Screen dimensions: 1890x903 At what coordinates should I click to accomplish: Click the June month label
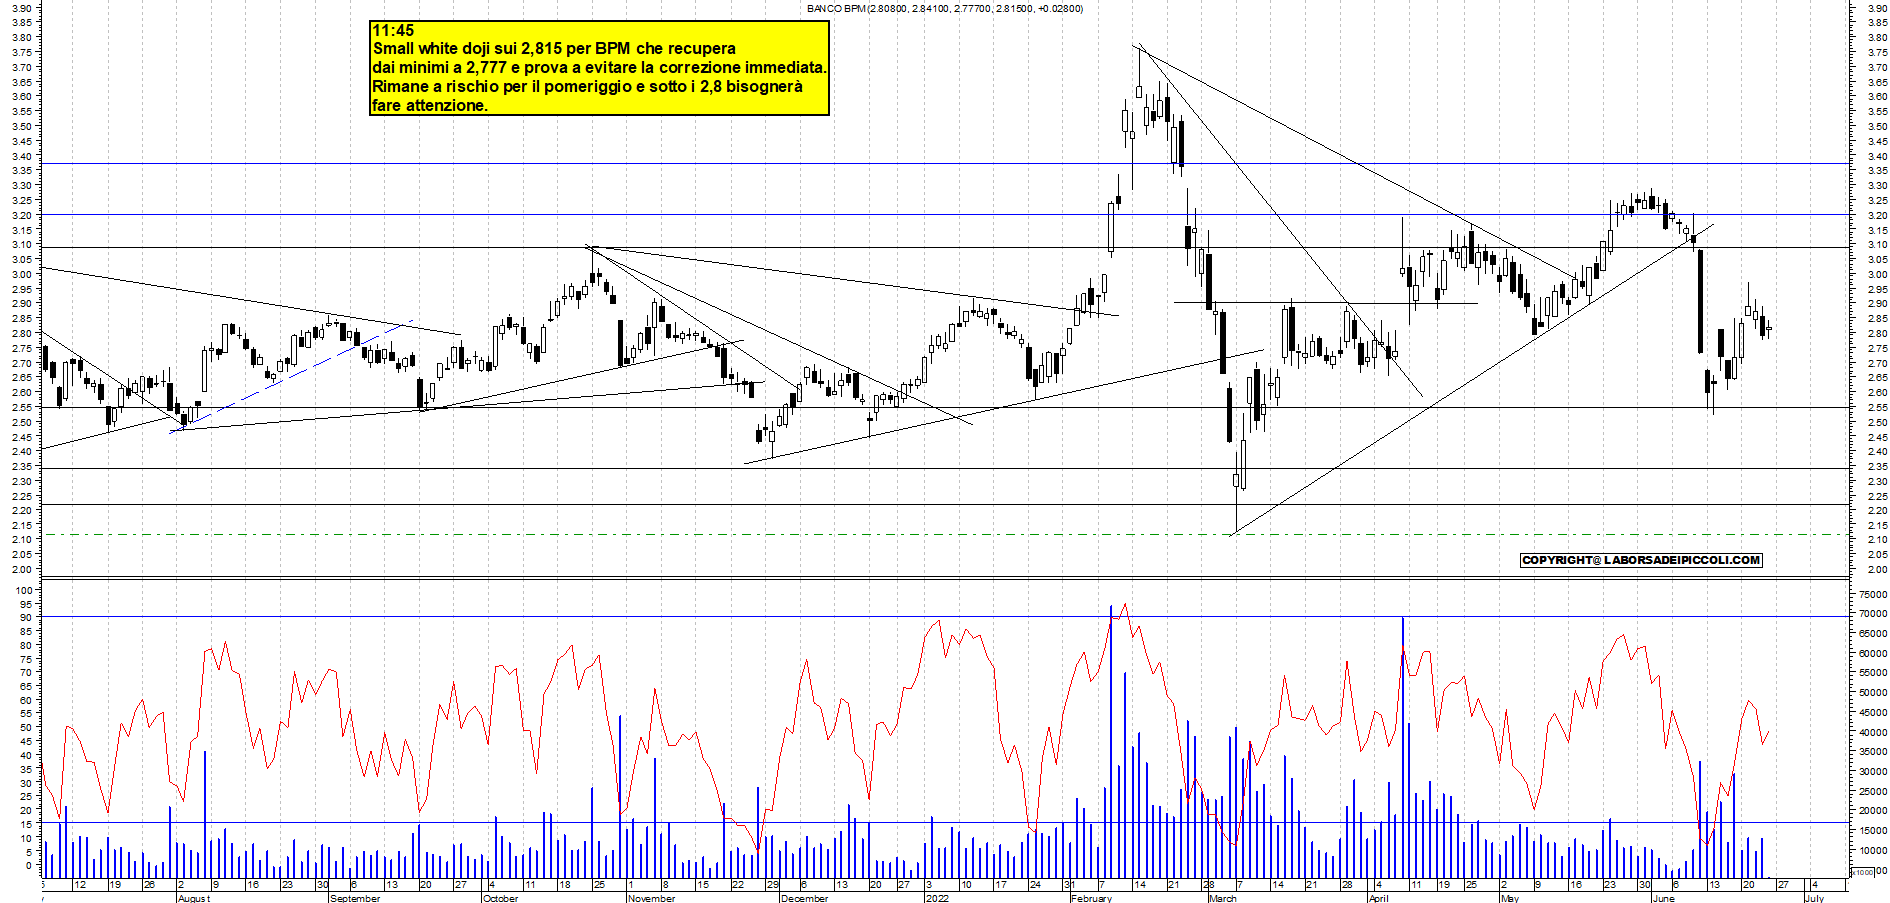point(1663,898)
